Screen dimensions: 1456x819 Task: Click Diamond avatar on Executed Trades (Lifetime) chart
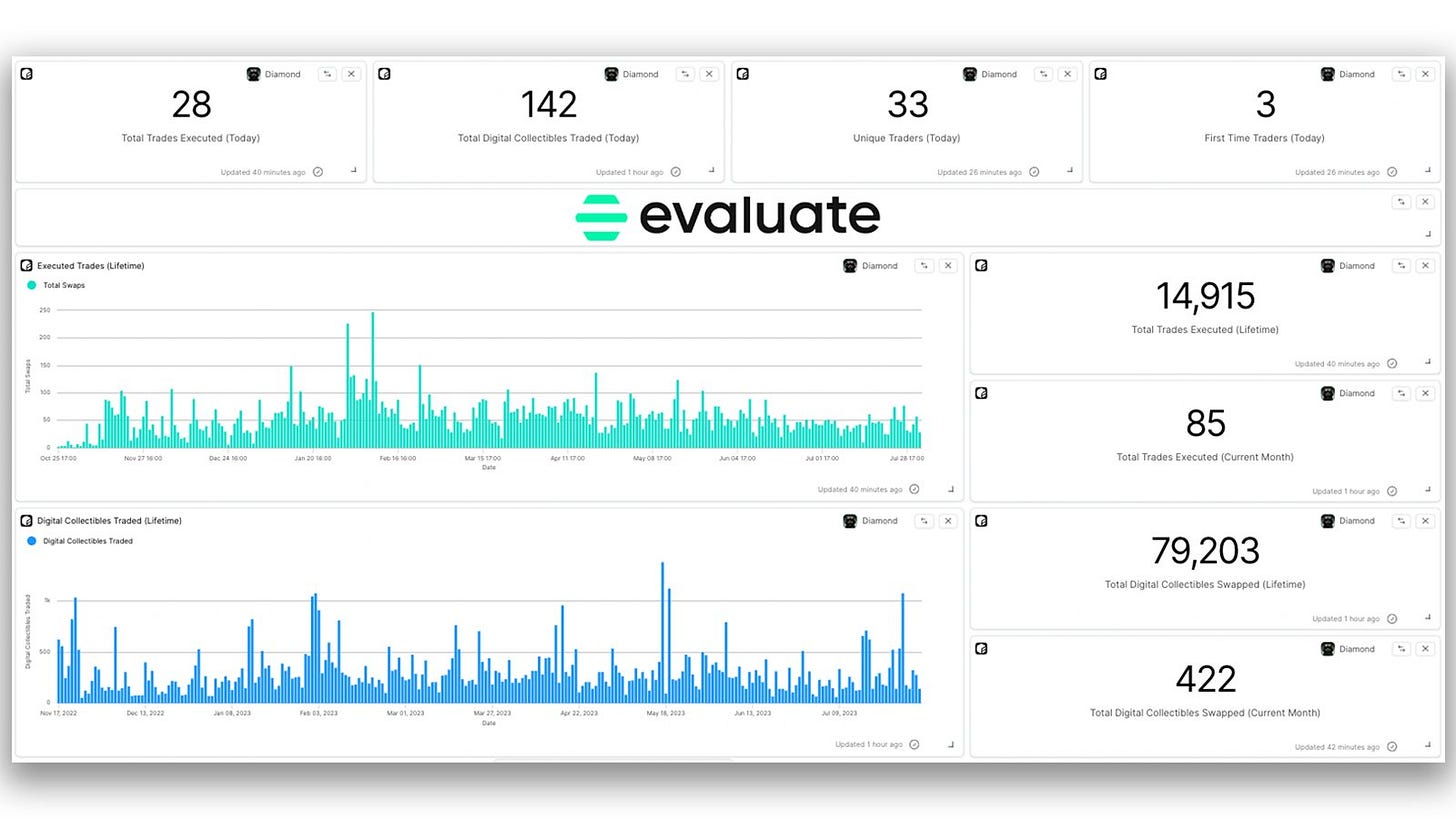pyautogui.click(x=850, y=266)
